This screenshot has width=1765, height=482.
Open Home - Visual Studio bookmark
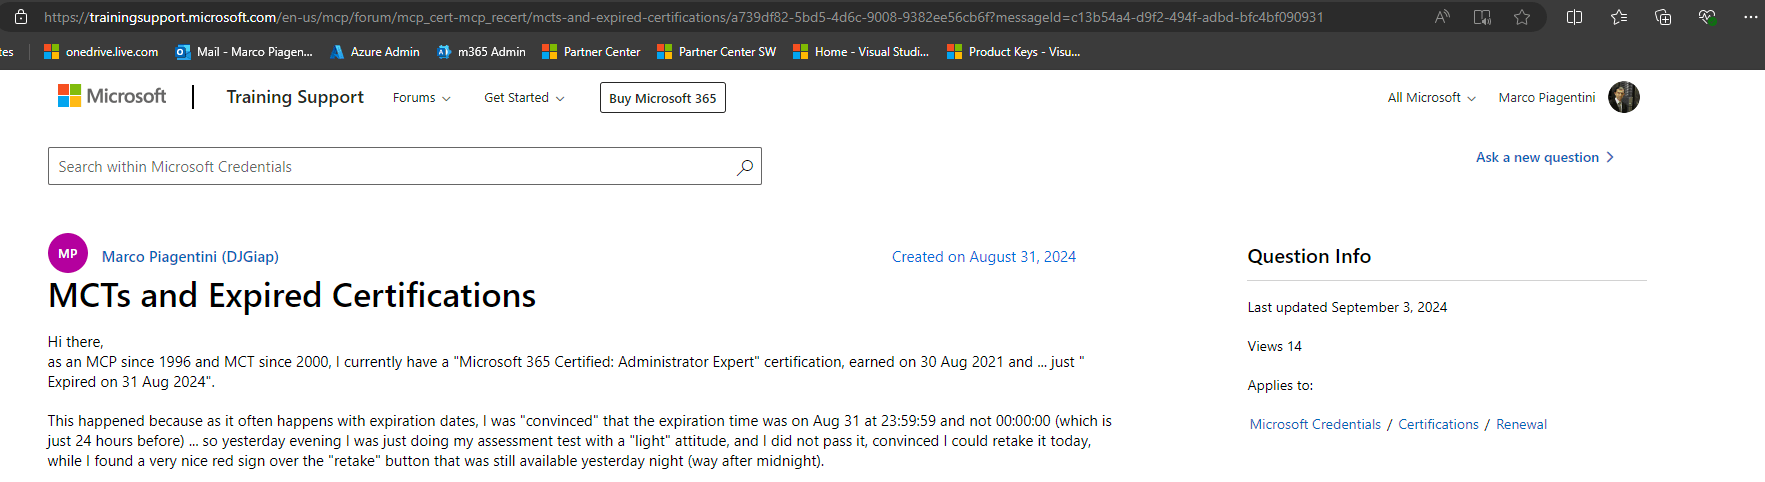(861, 52)
